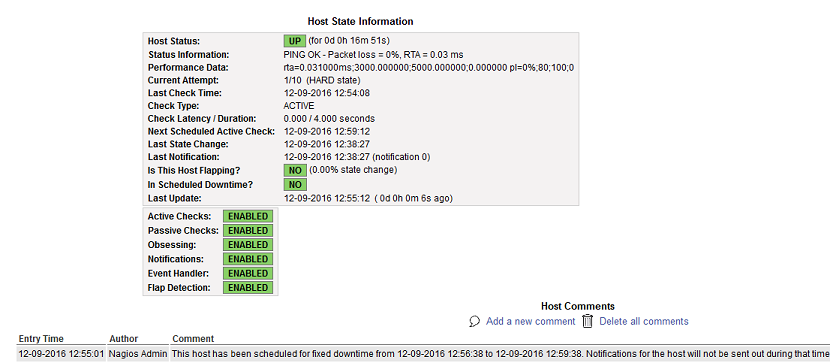Click the Host State Information heading
The width and height of the screenshot is (830, 363).
pyautogui.click(x=360, y=22)
